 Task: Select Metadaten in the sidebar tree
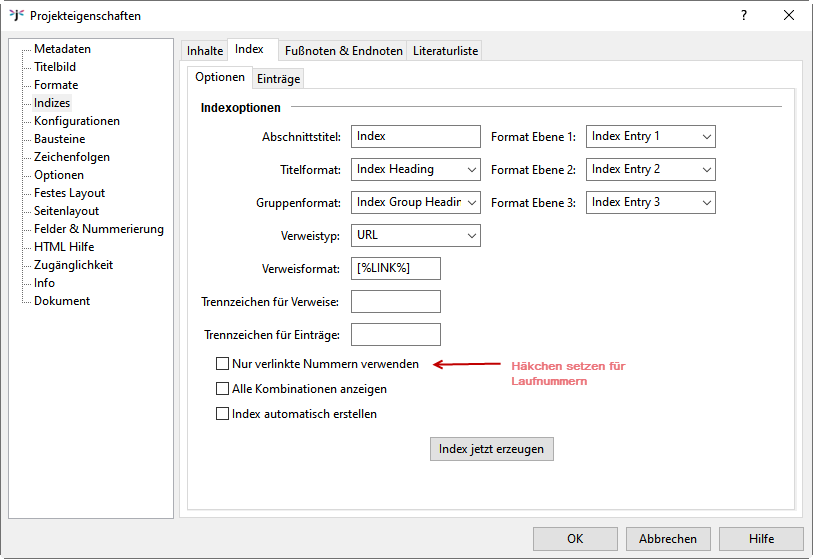coord(62,49)
